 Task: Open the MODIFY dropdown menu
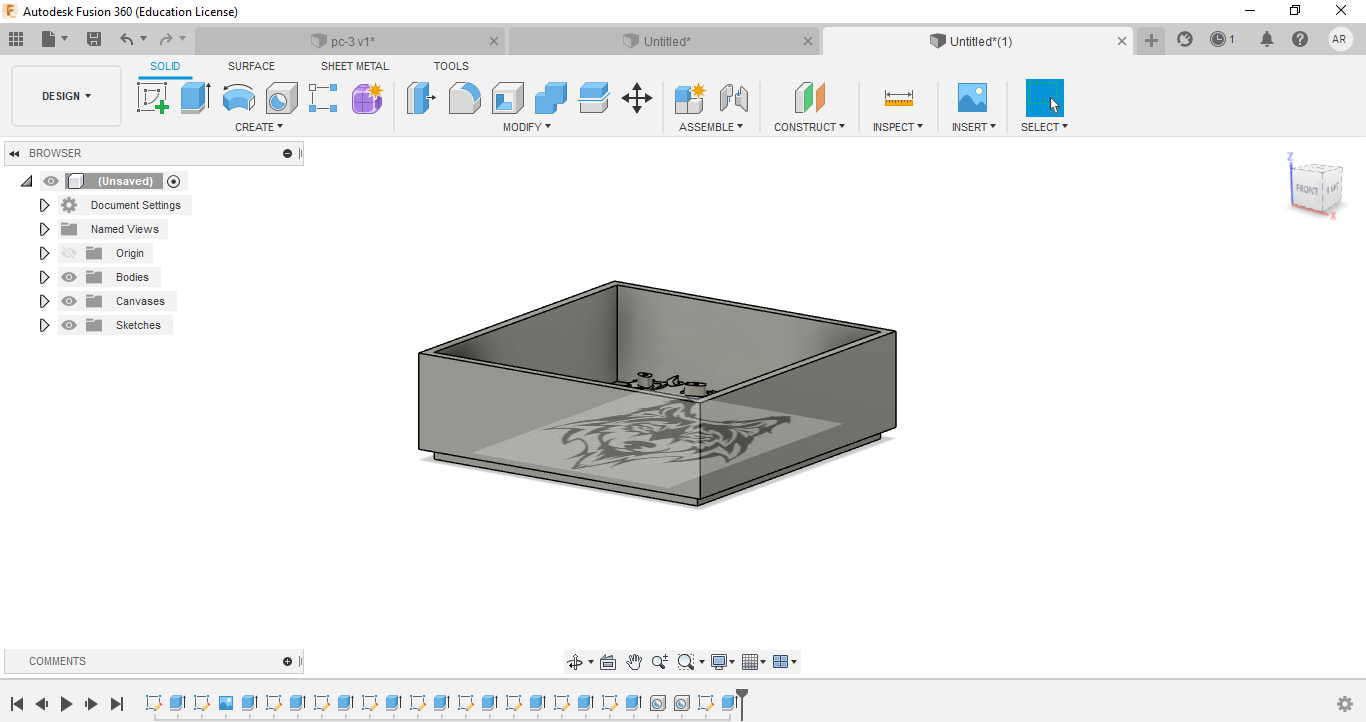[x=527, y=127]
